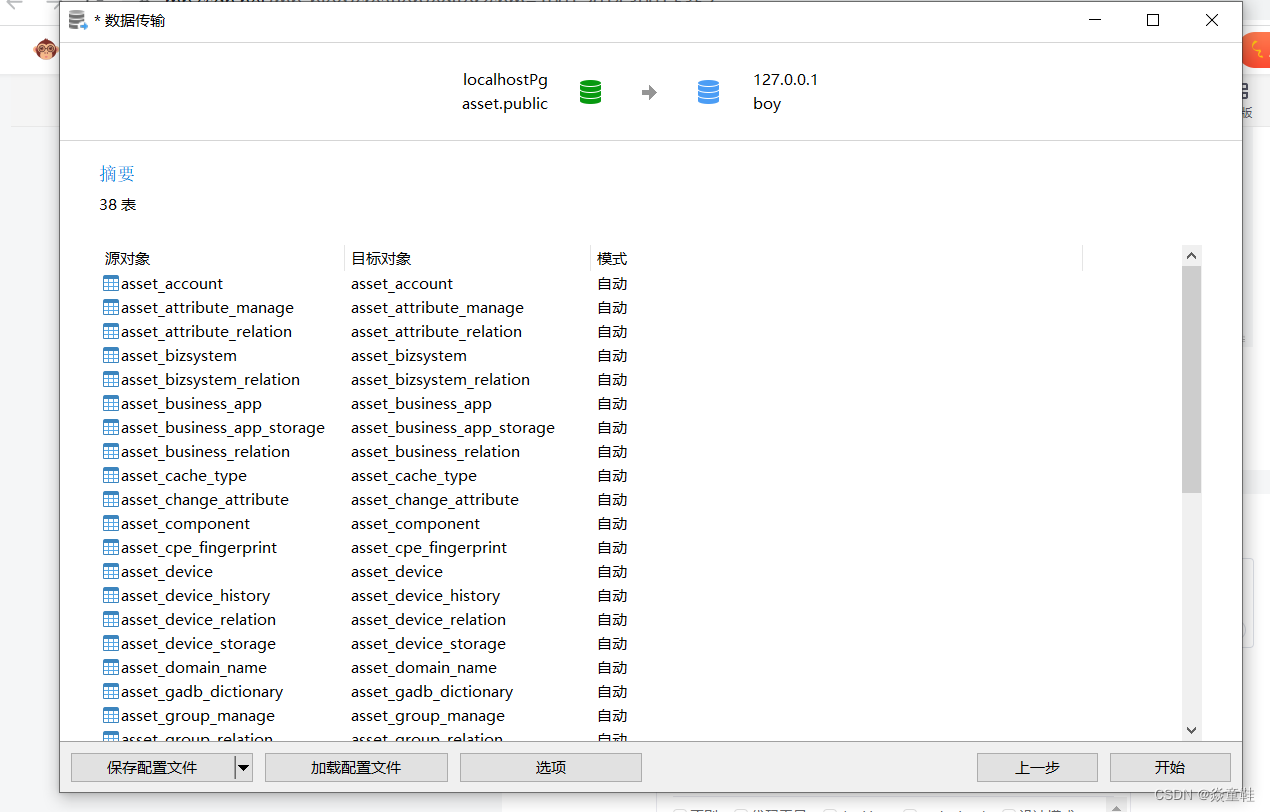Click table icon beside asset_attribute_relation

111,332
